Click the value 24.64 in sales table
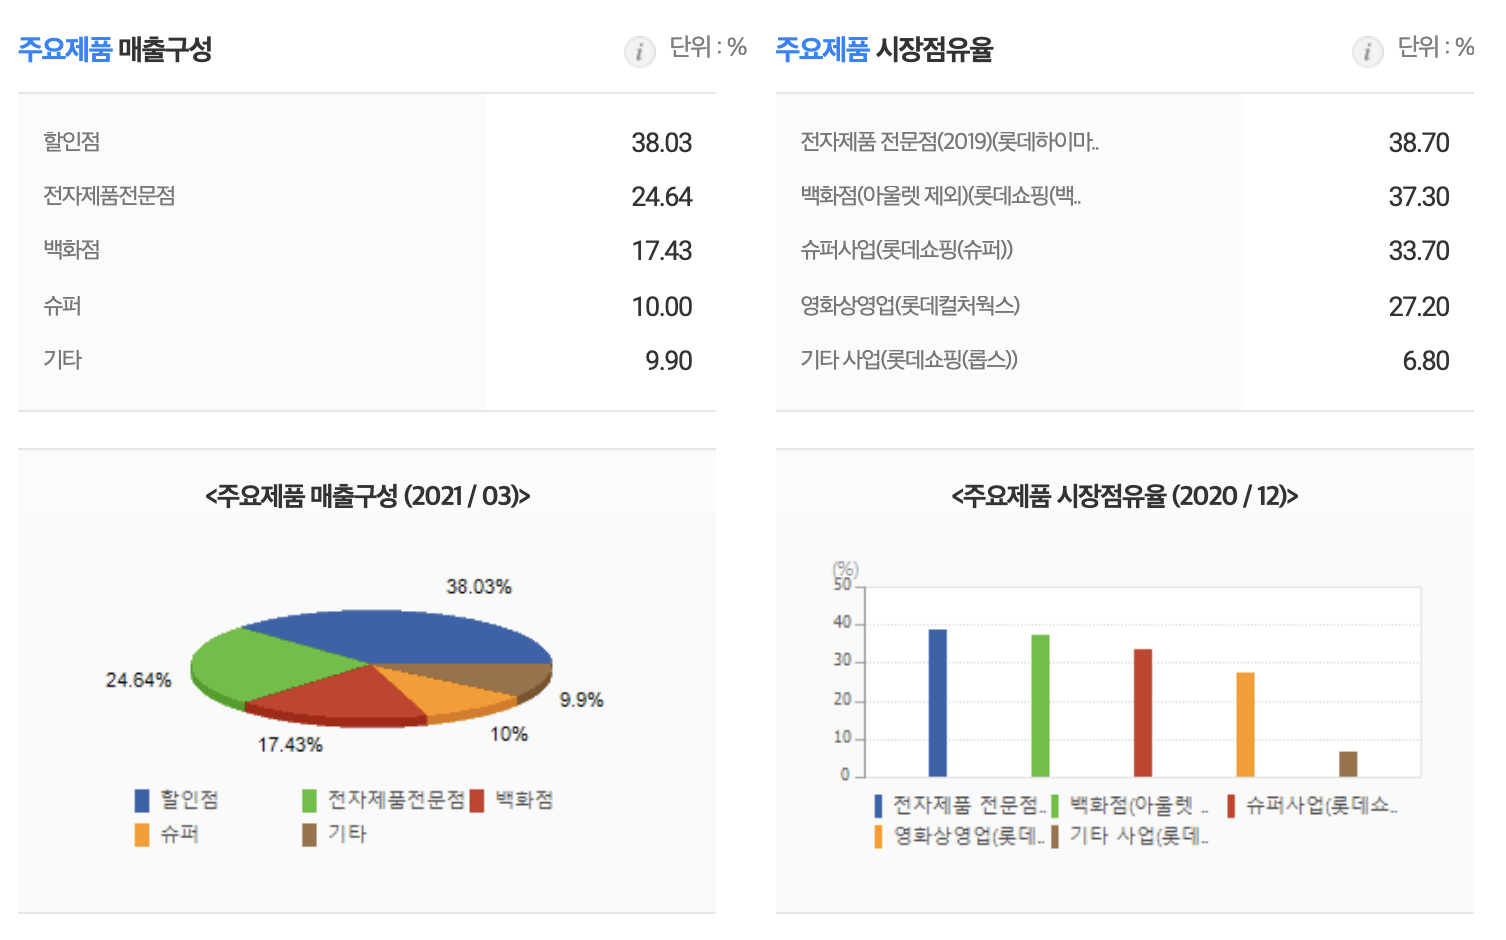Viewport: 1506px width, 940px height. click(x=661, y=197)
